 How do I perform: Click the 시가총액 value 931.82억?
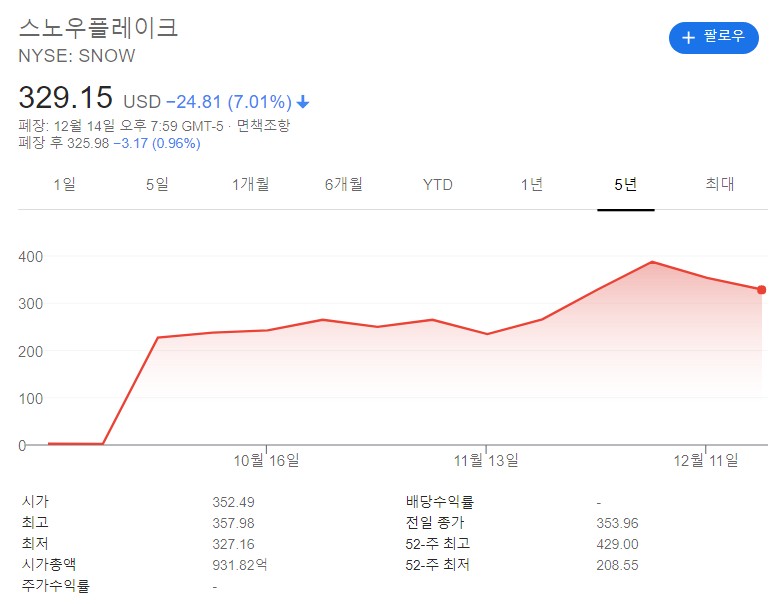(240, 565)
